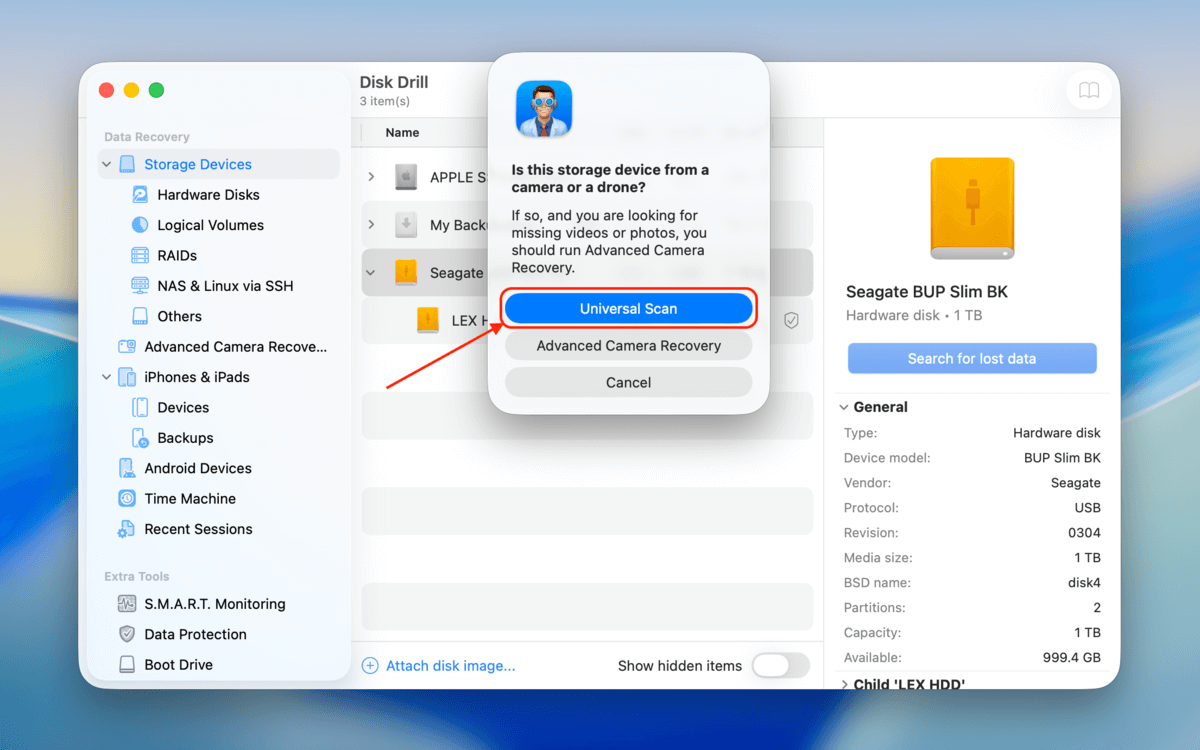This screenshot has height=750, width=1200.
Task: Collapse the Seagate drive row
Action: pos(370,272)
